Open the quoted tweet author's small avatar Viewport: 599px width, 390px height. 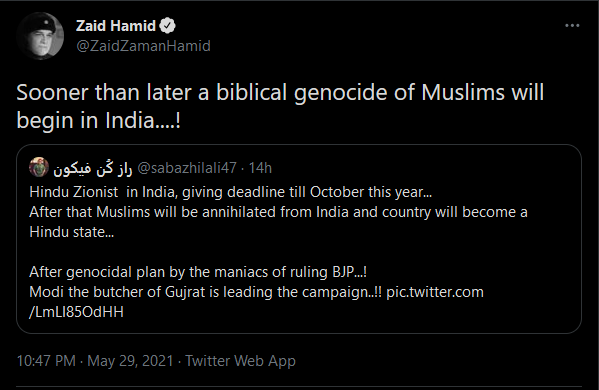tap(39, 167)
